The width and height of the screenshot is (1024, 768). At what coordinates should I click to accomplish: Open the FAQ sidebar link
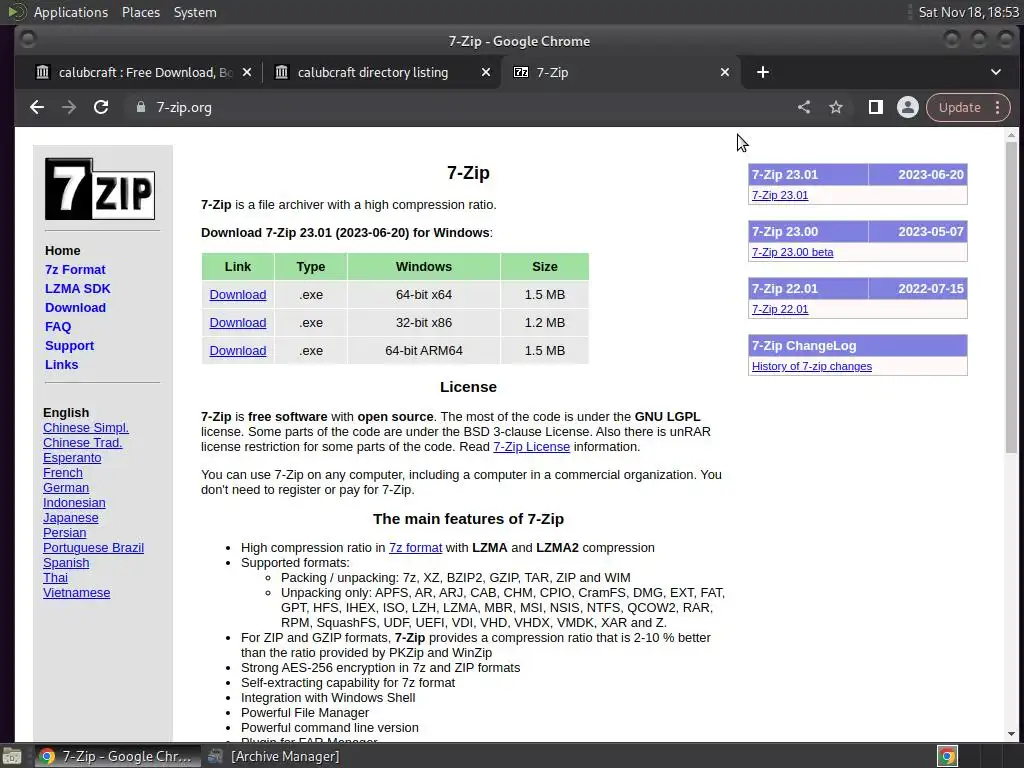pyautogui.click(x=57, y=327)
